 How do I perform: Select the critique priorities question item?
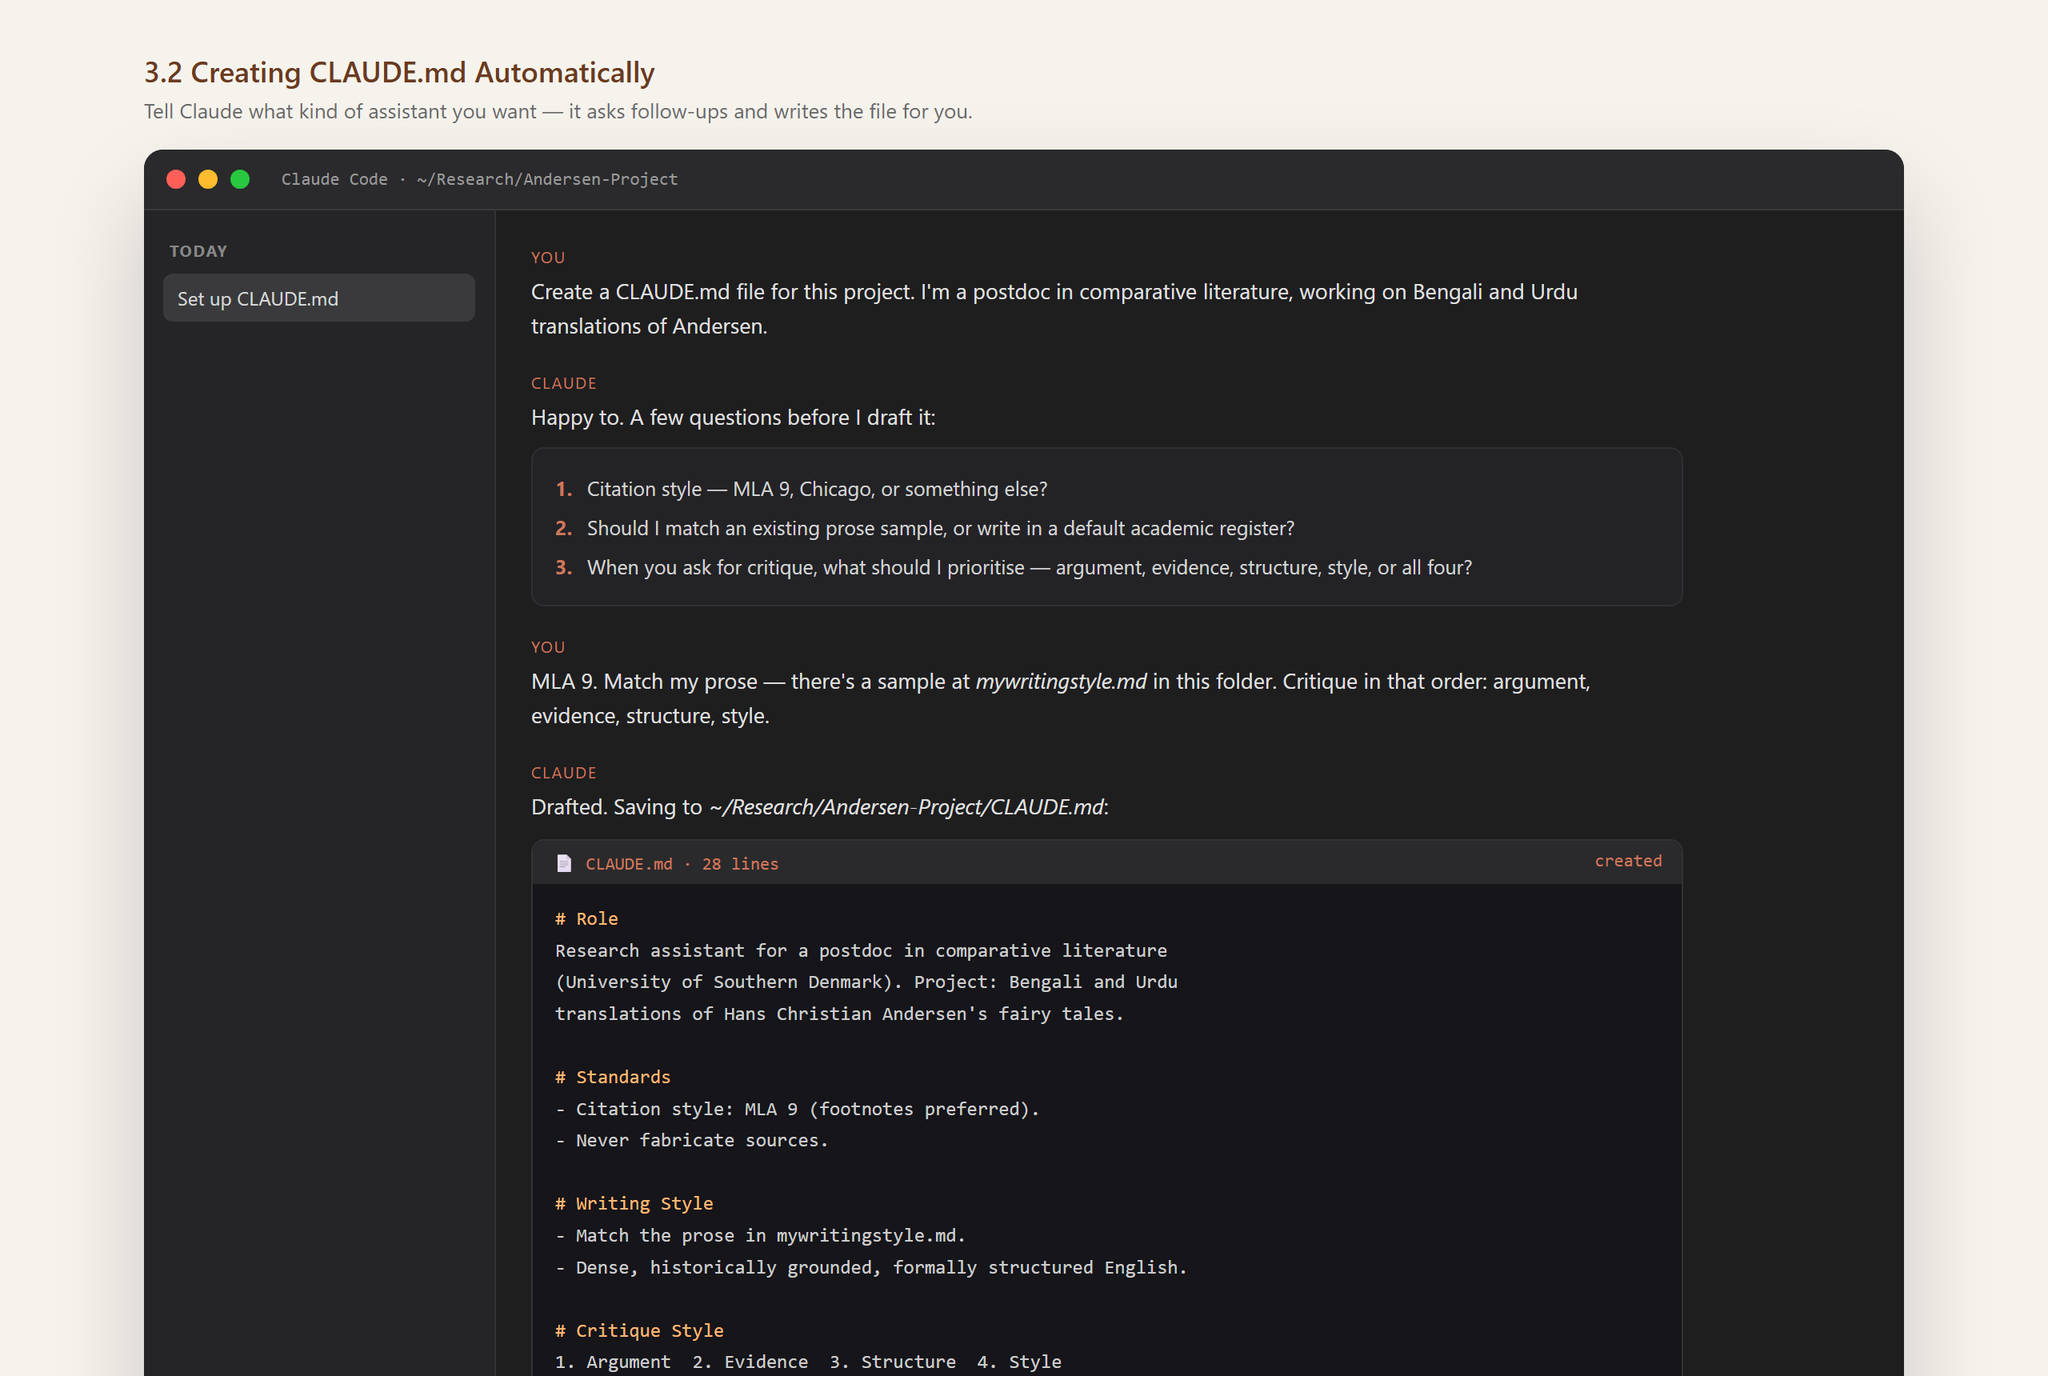(x=1014, y=567)
